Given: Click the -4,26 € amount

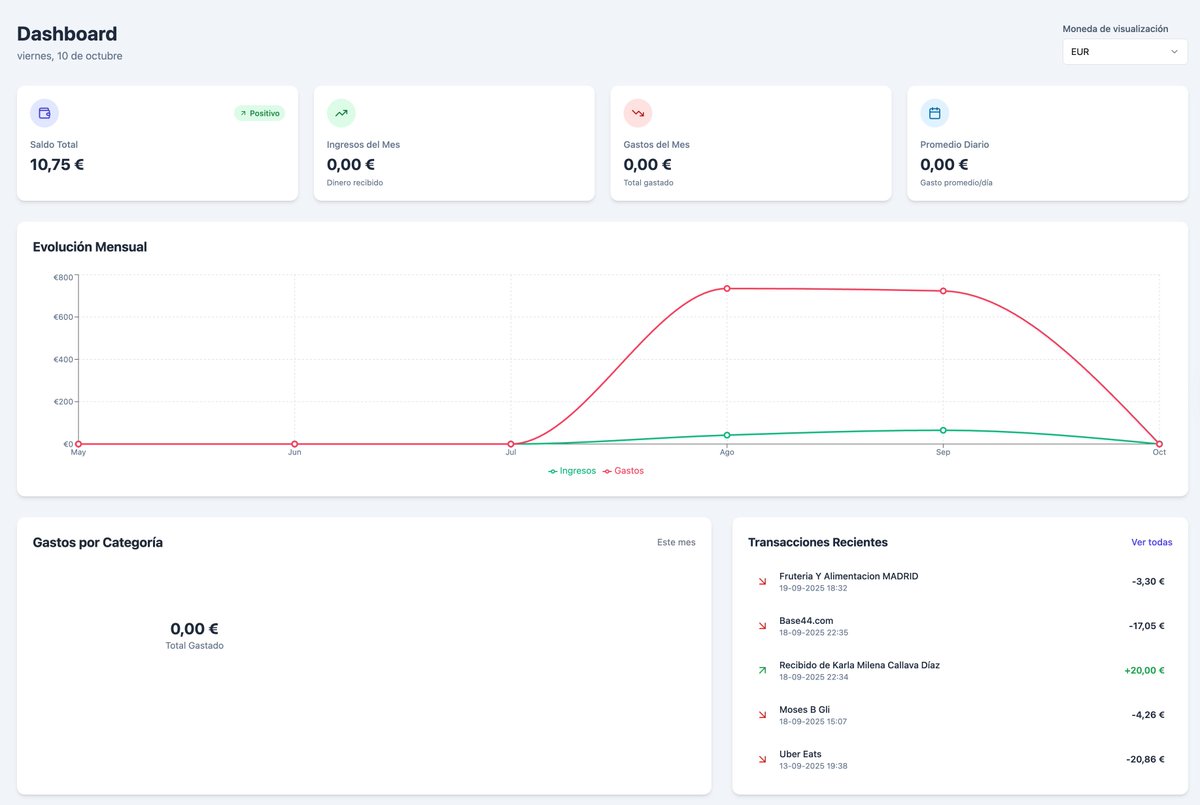Looking at the screenshot, I should point(1148,715).
